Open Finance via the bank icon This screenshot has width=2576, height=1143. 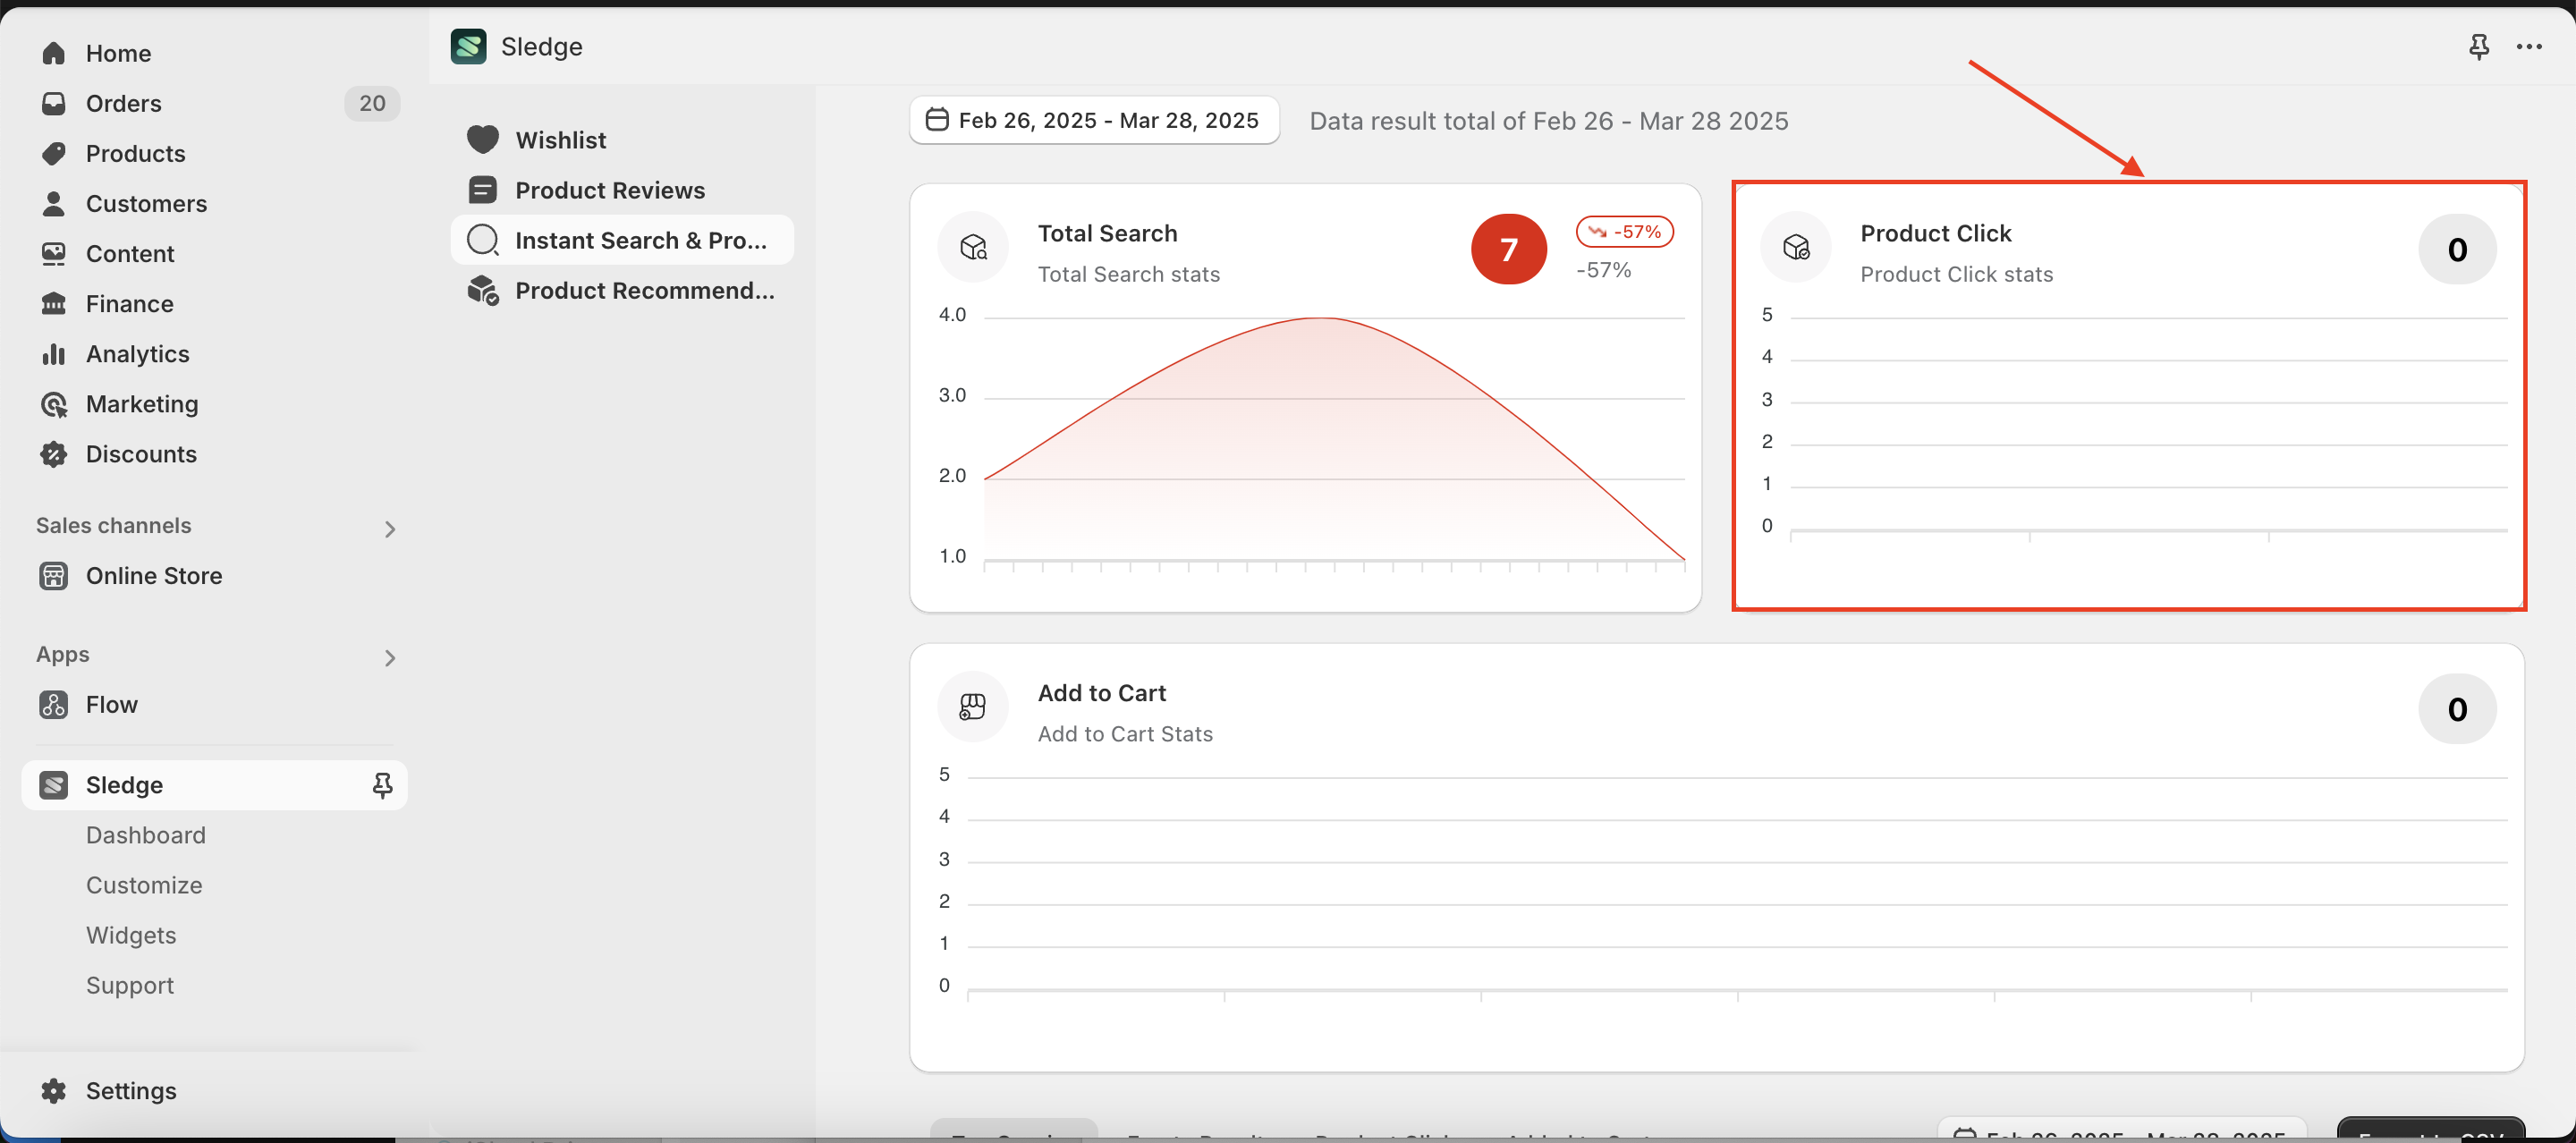55,304
